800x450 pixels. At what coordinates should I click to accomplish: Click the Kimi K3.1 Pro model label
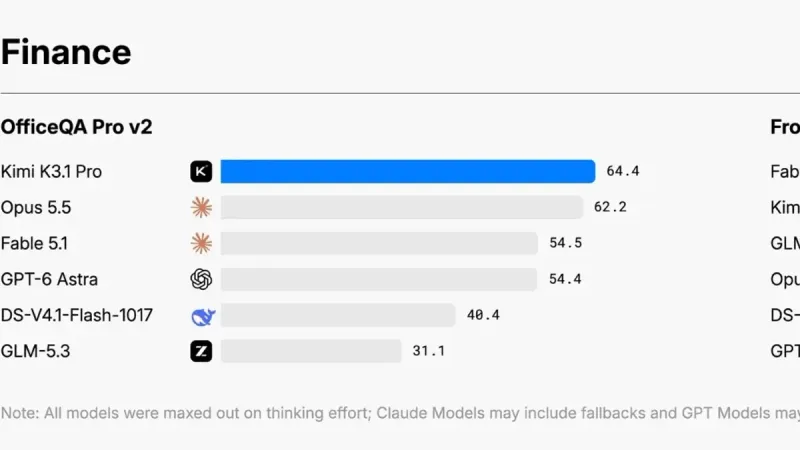click(x=51, y=171)
